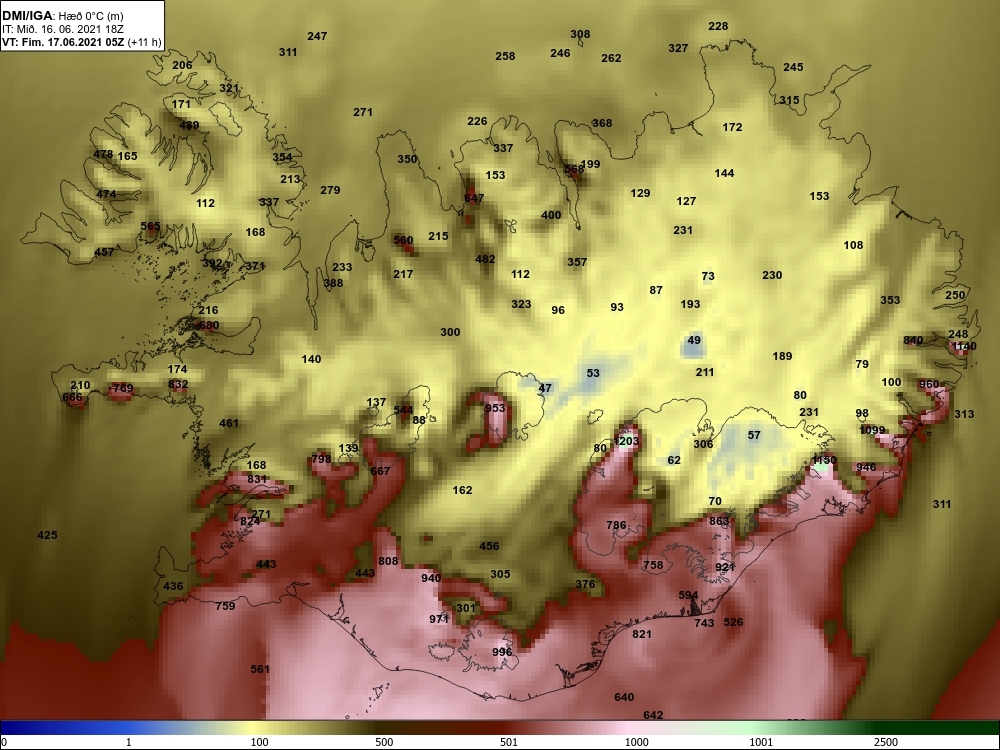Select the 544 map value
The width and height of the screenshot is (1000, 750).
click(x=403, y=410)
